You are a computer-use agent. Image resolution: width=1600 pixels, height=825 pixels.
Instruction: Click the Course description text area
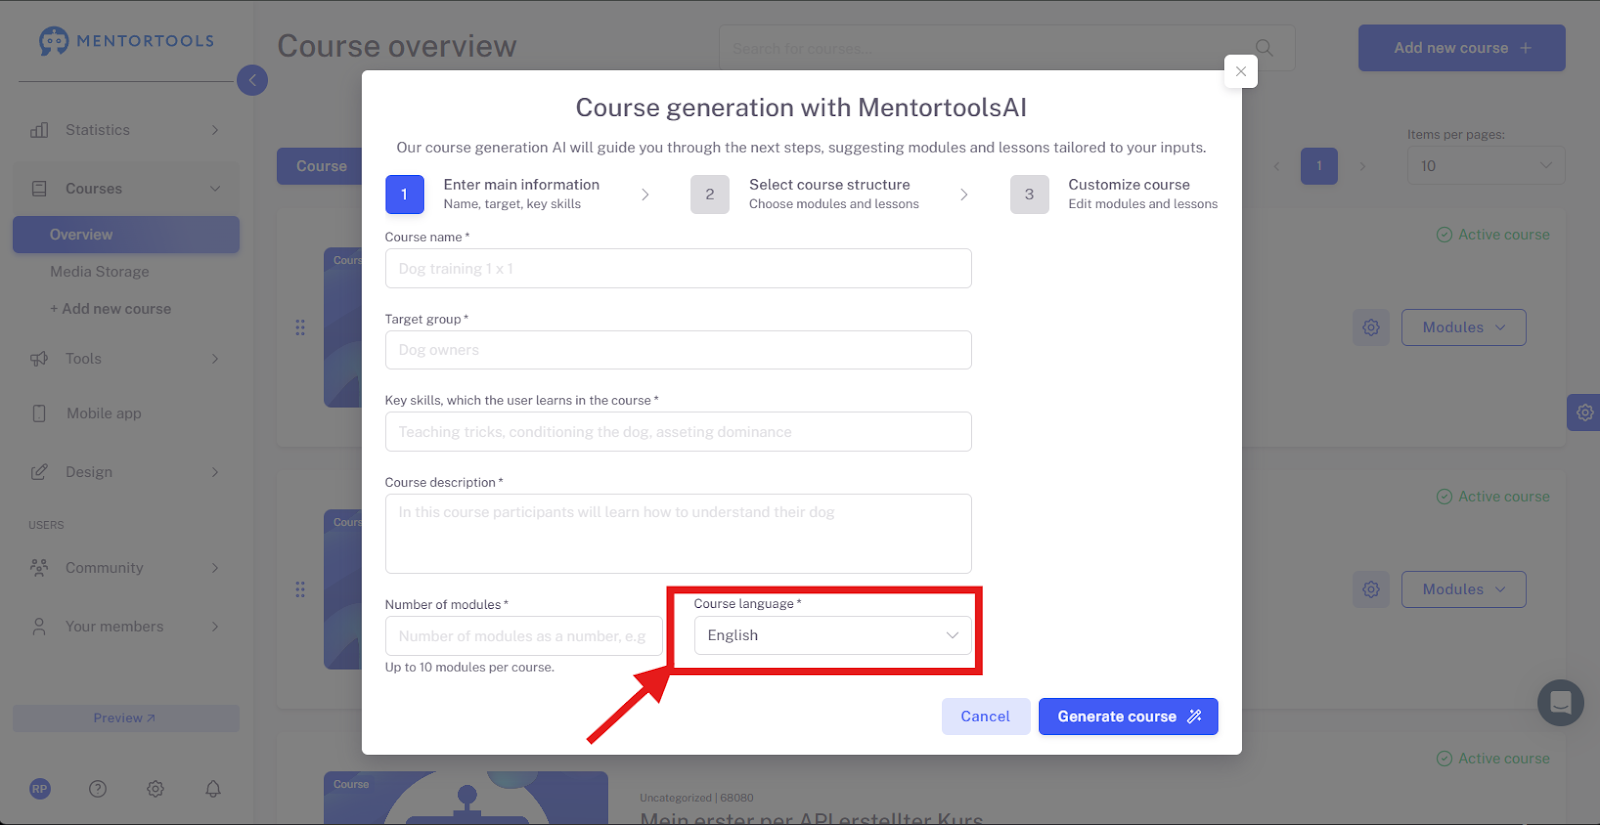[678, 534]
